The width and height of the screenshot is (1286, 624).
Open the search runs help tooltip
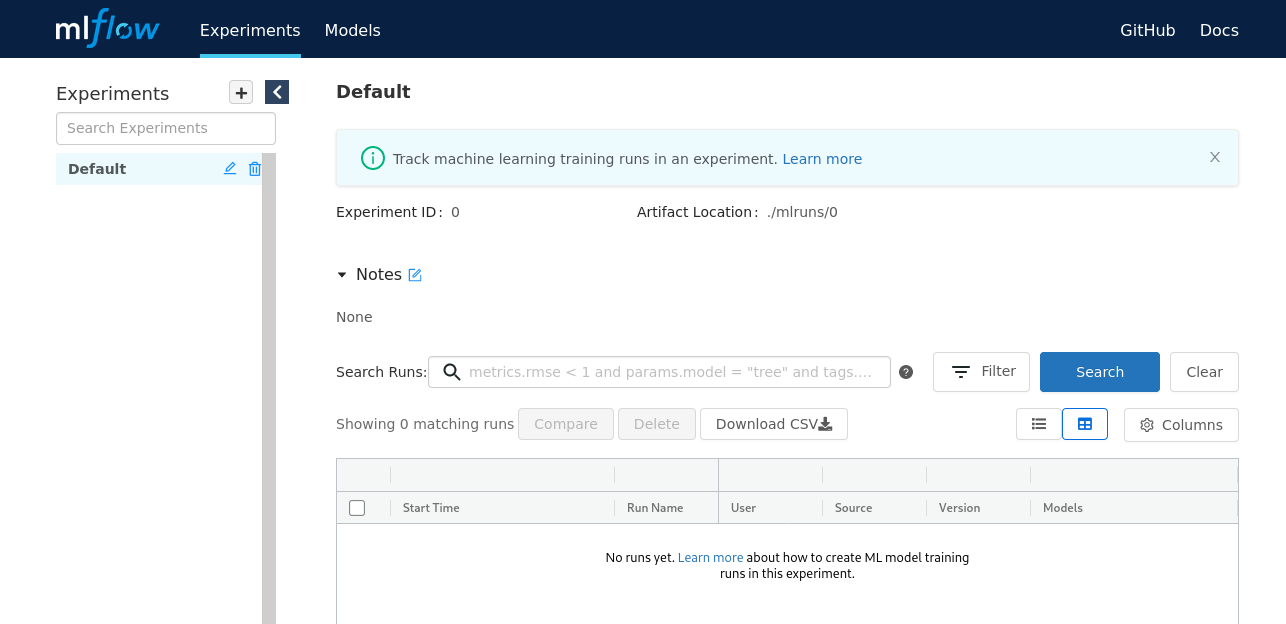click(x=906, y=372)
